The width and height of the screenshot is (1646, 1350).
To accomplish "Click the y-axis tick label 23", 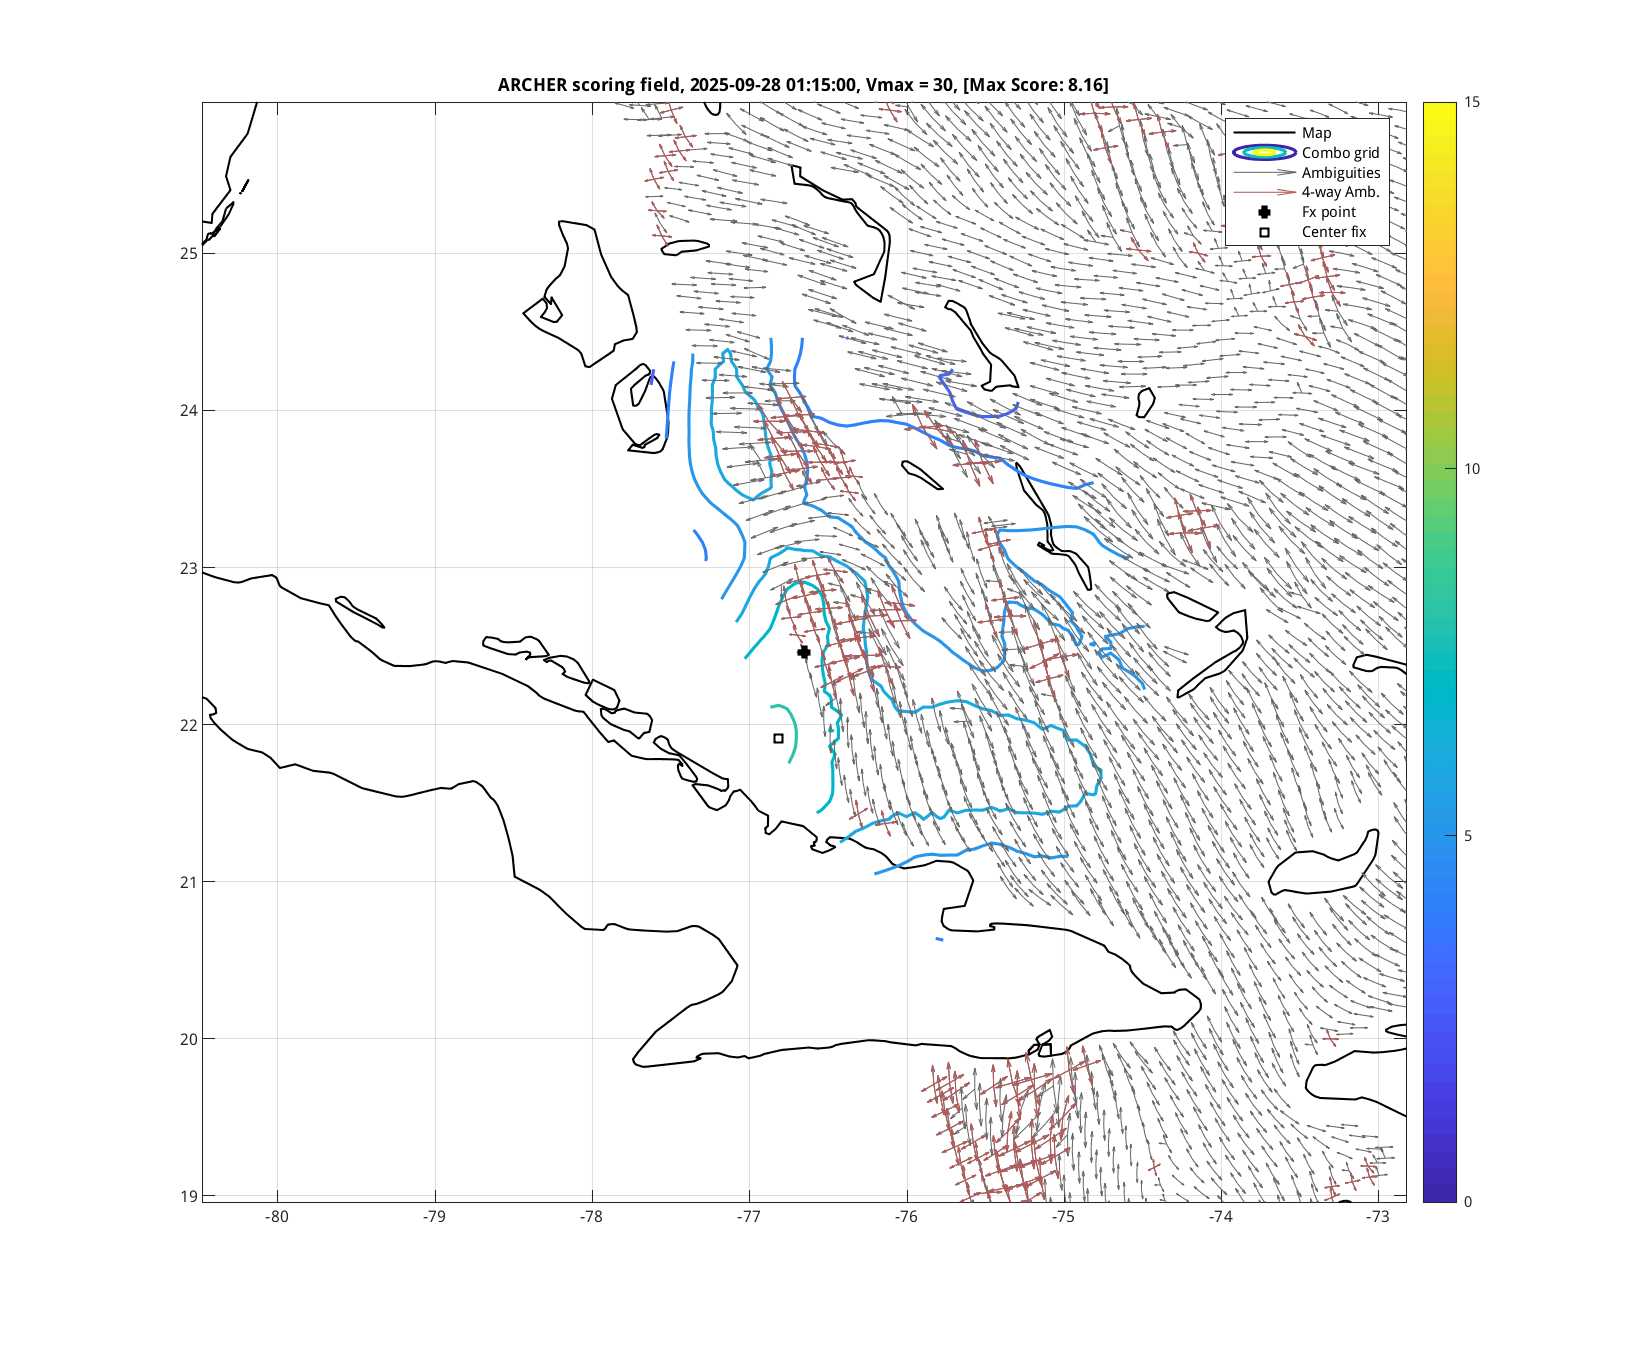I will point(189,568).
